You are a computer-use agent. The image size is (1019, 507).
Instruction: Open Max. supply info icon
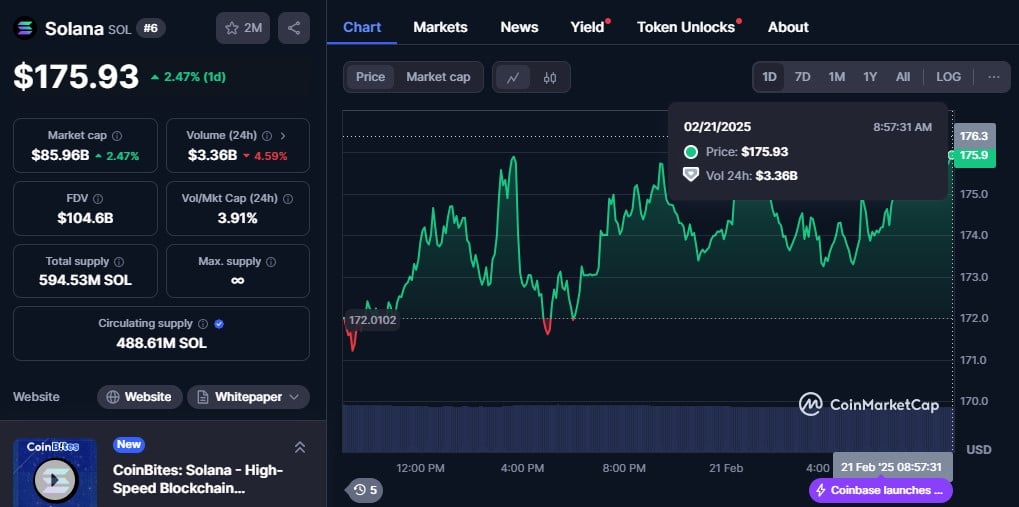pyautogui.click(x=271, y=261)
